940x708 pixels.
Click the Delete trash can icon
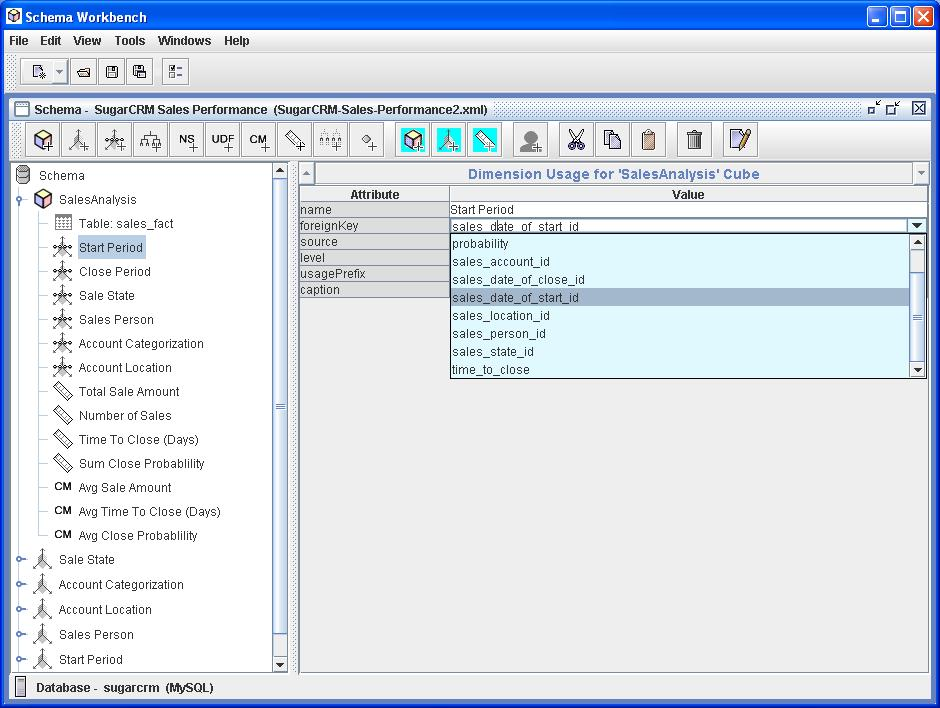coord(694,141)
